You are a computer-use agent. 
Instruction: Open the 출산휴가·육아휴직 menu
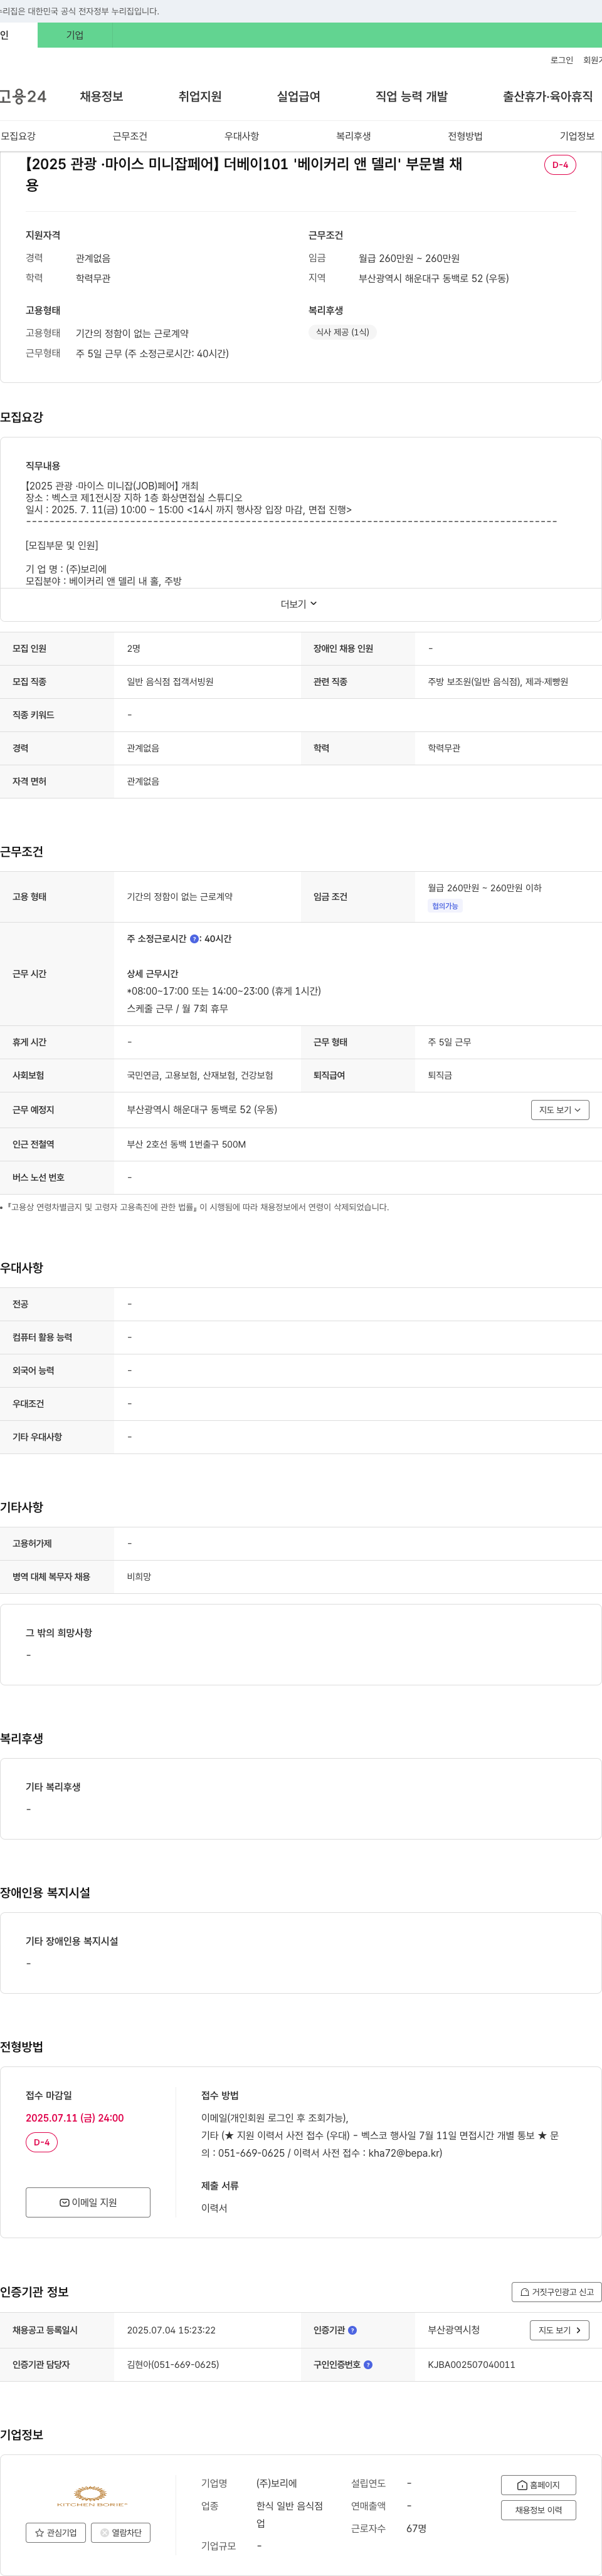coord(547,96)
